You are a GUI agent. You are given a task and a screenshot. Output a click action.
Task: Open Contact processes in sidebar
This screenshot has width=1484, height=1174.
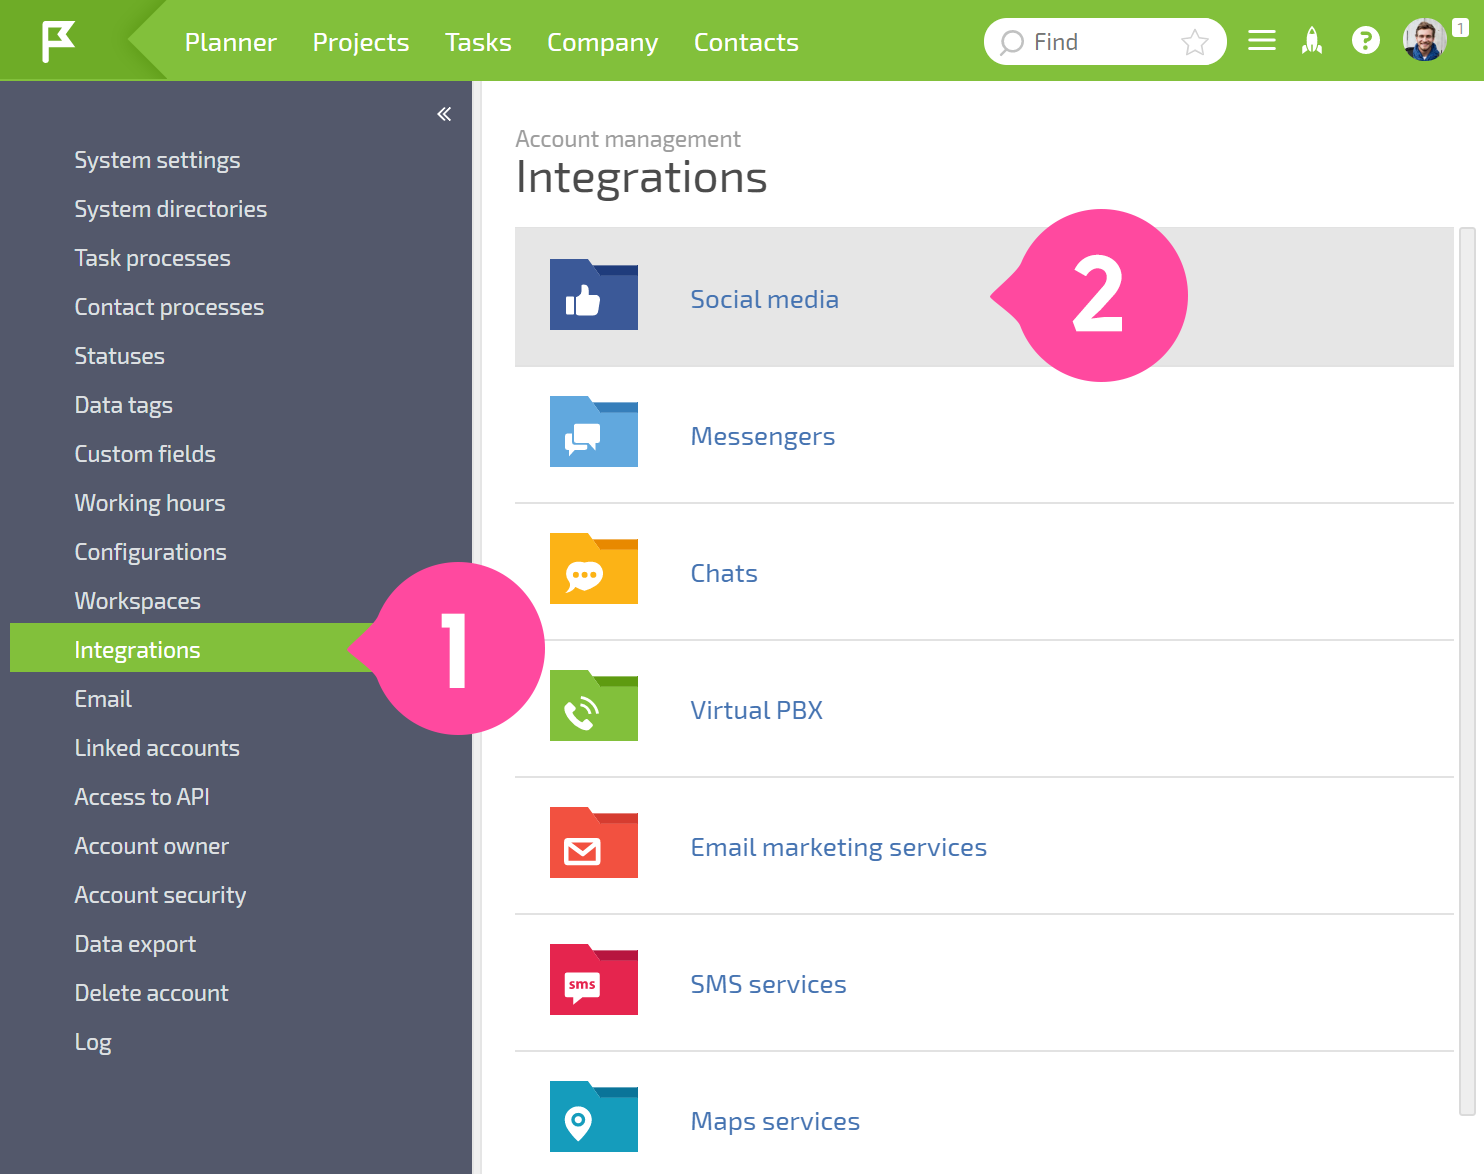170,307
